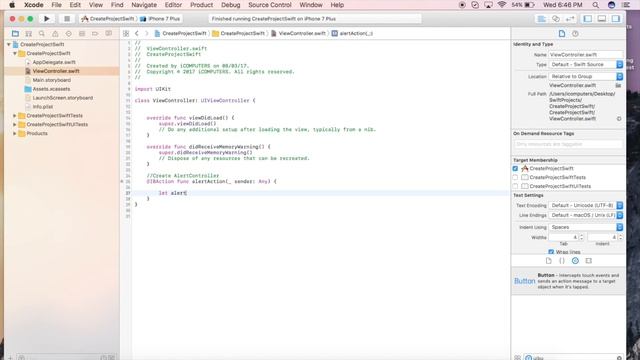Select ViewController.swift in the jump bar
Screen dimensions: 640x360
[298, 33]
